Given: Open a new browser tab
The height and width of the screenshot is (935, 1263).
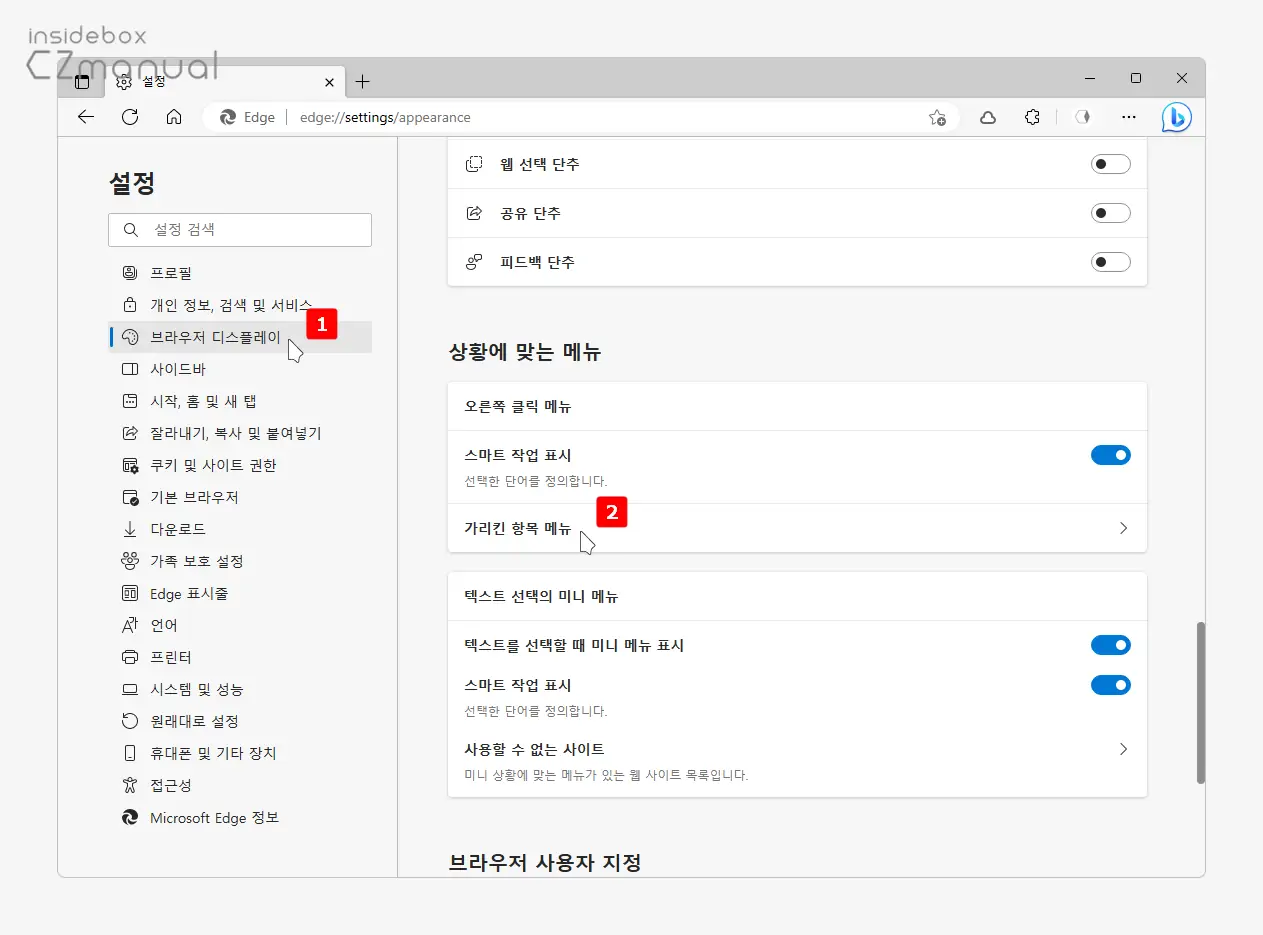Looking at the screenshot, I should (x=363, y=82).
